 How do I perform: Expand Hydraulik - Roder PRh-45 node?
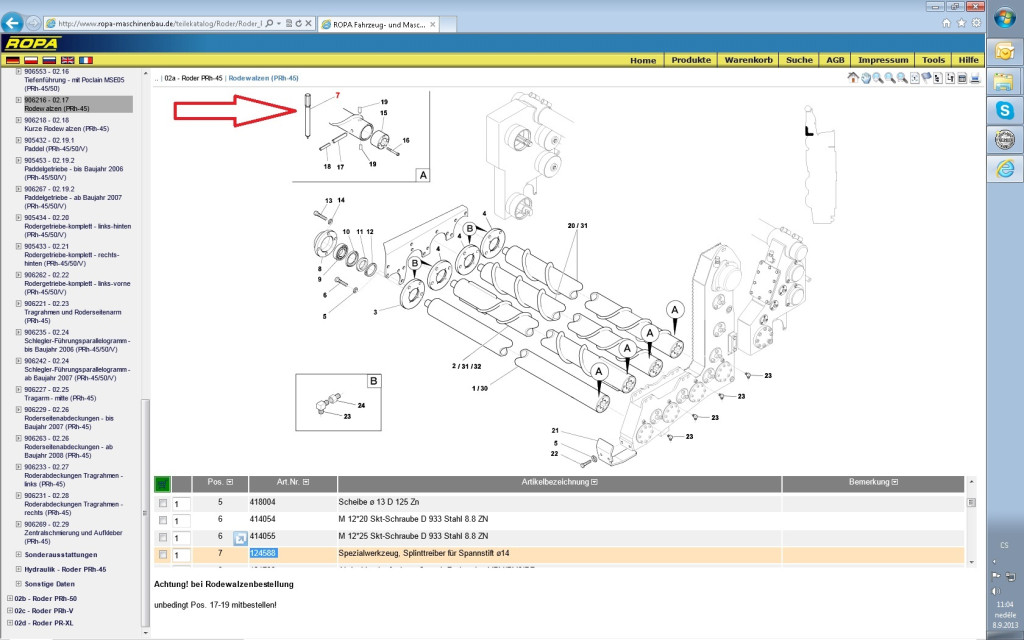coord(18,569)
